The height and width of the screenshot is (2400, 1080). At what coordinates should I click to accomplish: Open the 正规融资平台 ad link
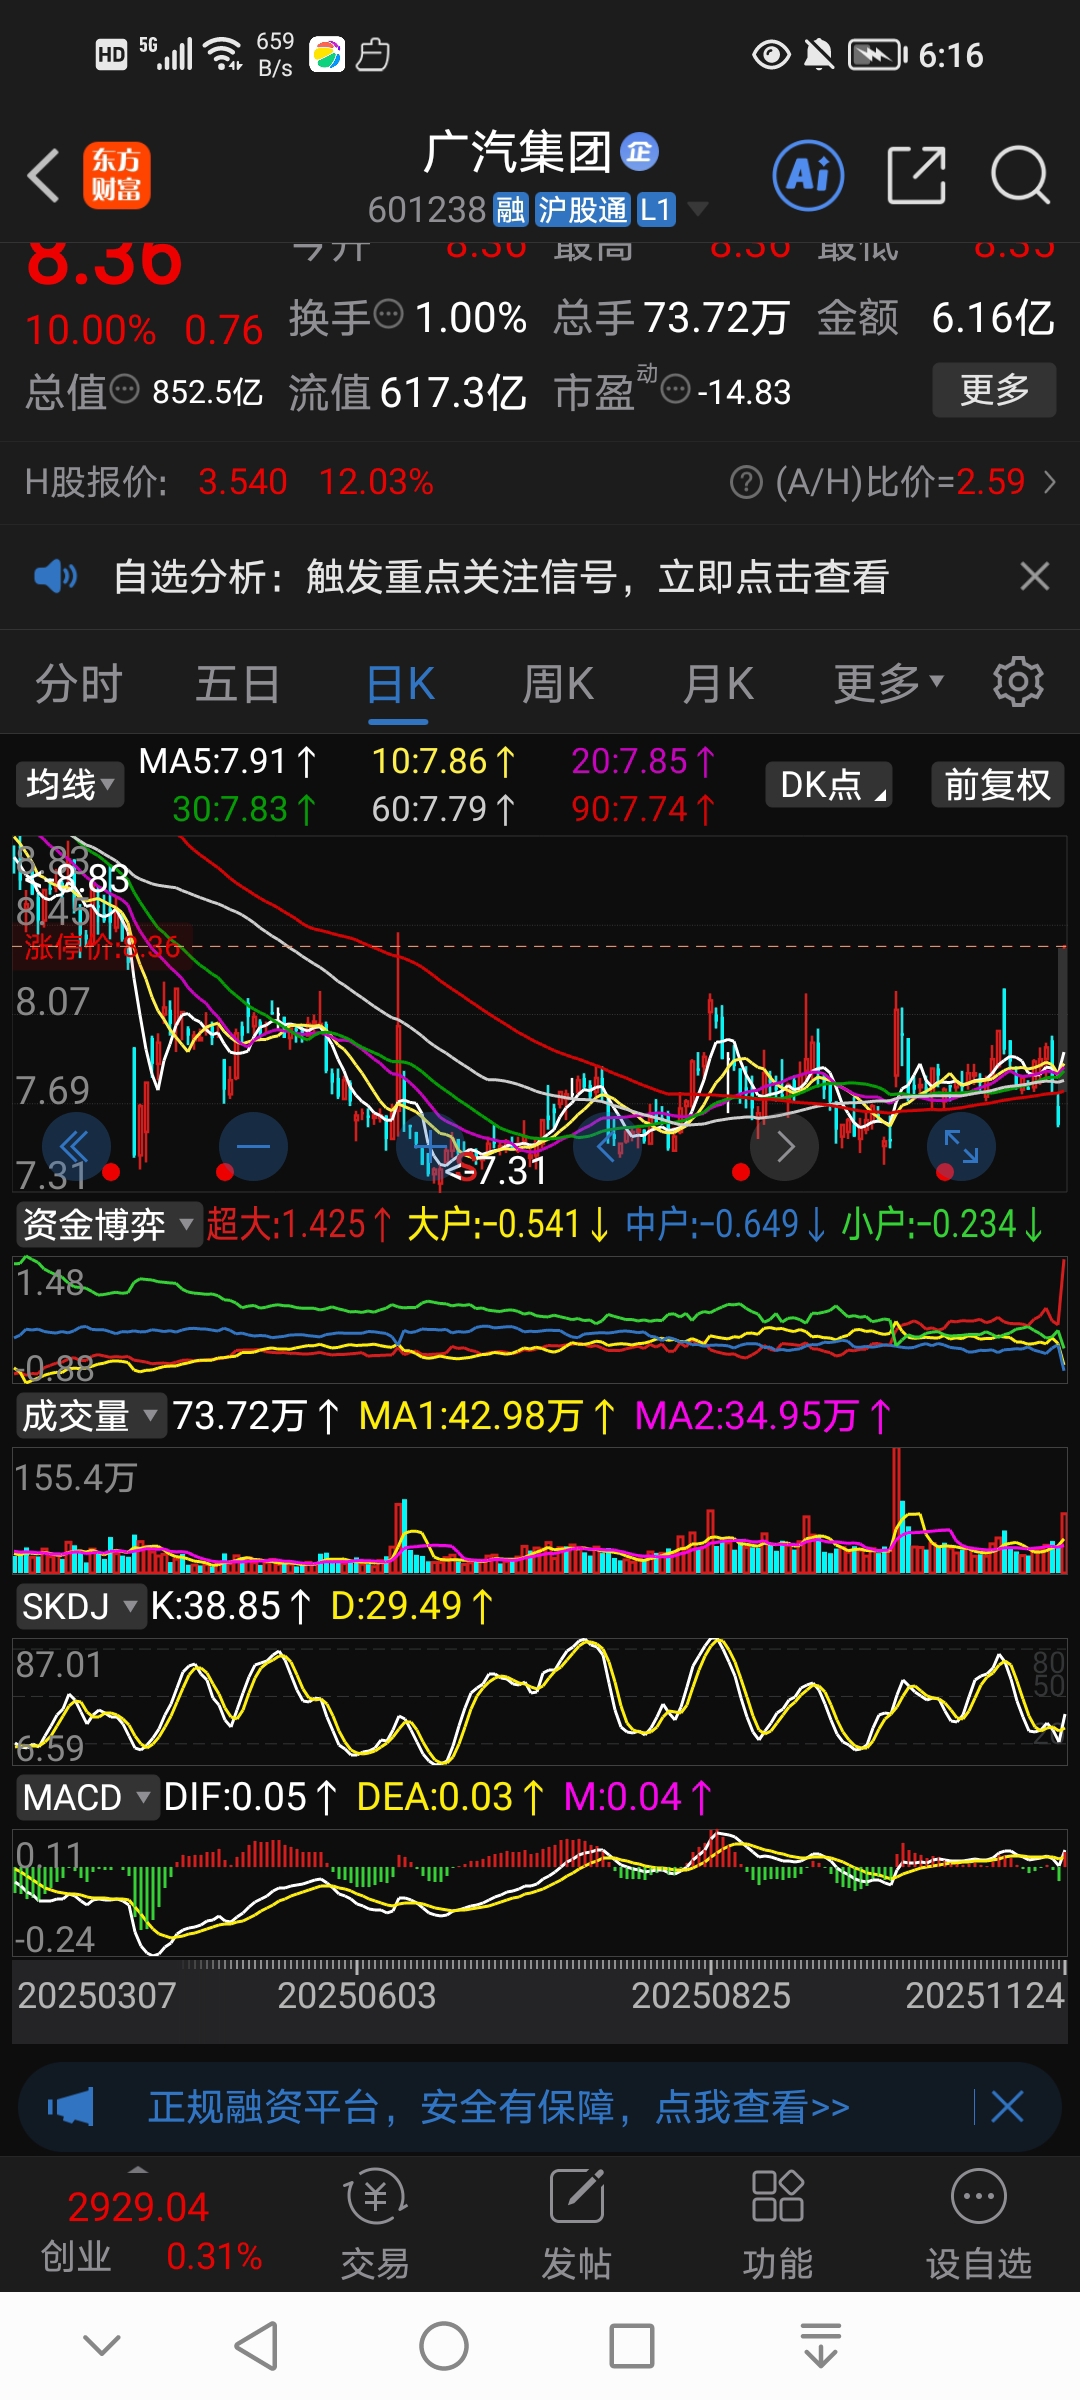click(499, 2106)
